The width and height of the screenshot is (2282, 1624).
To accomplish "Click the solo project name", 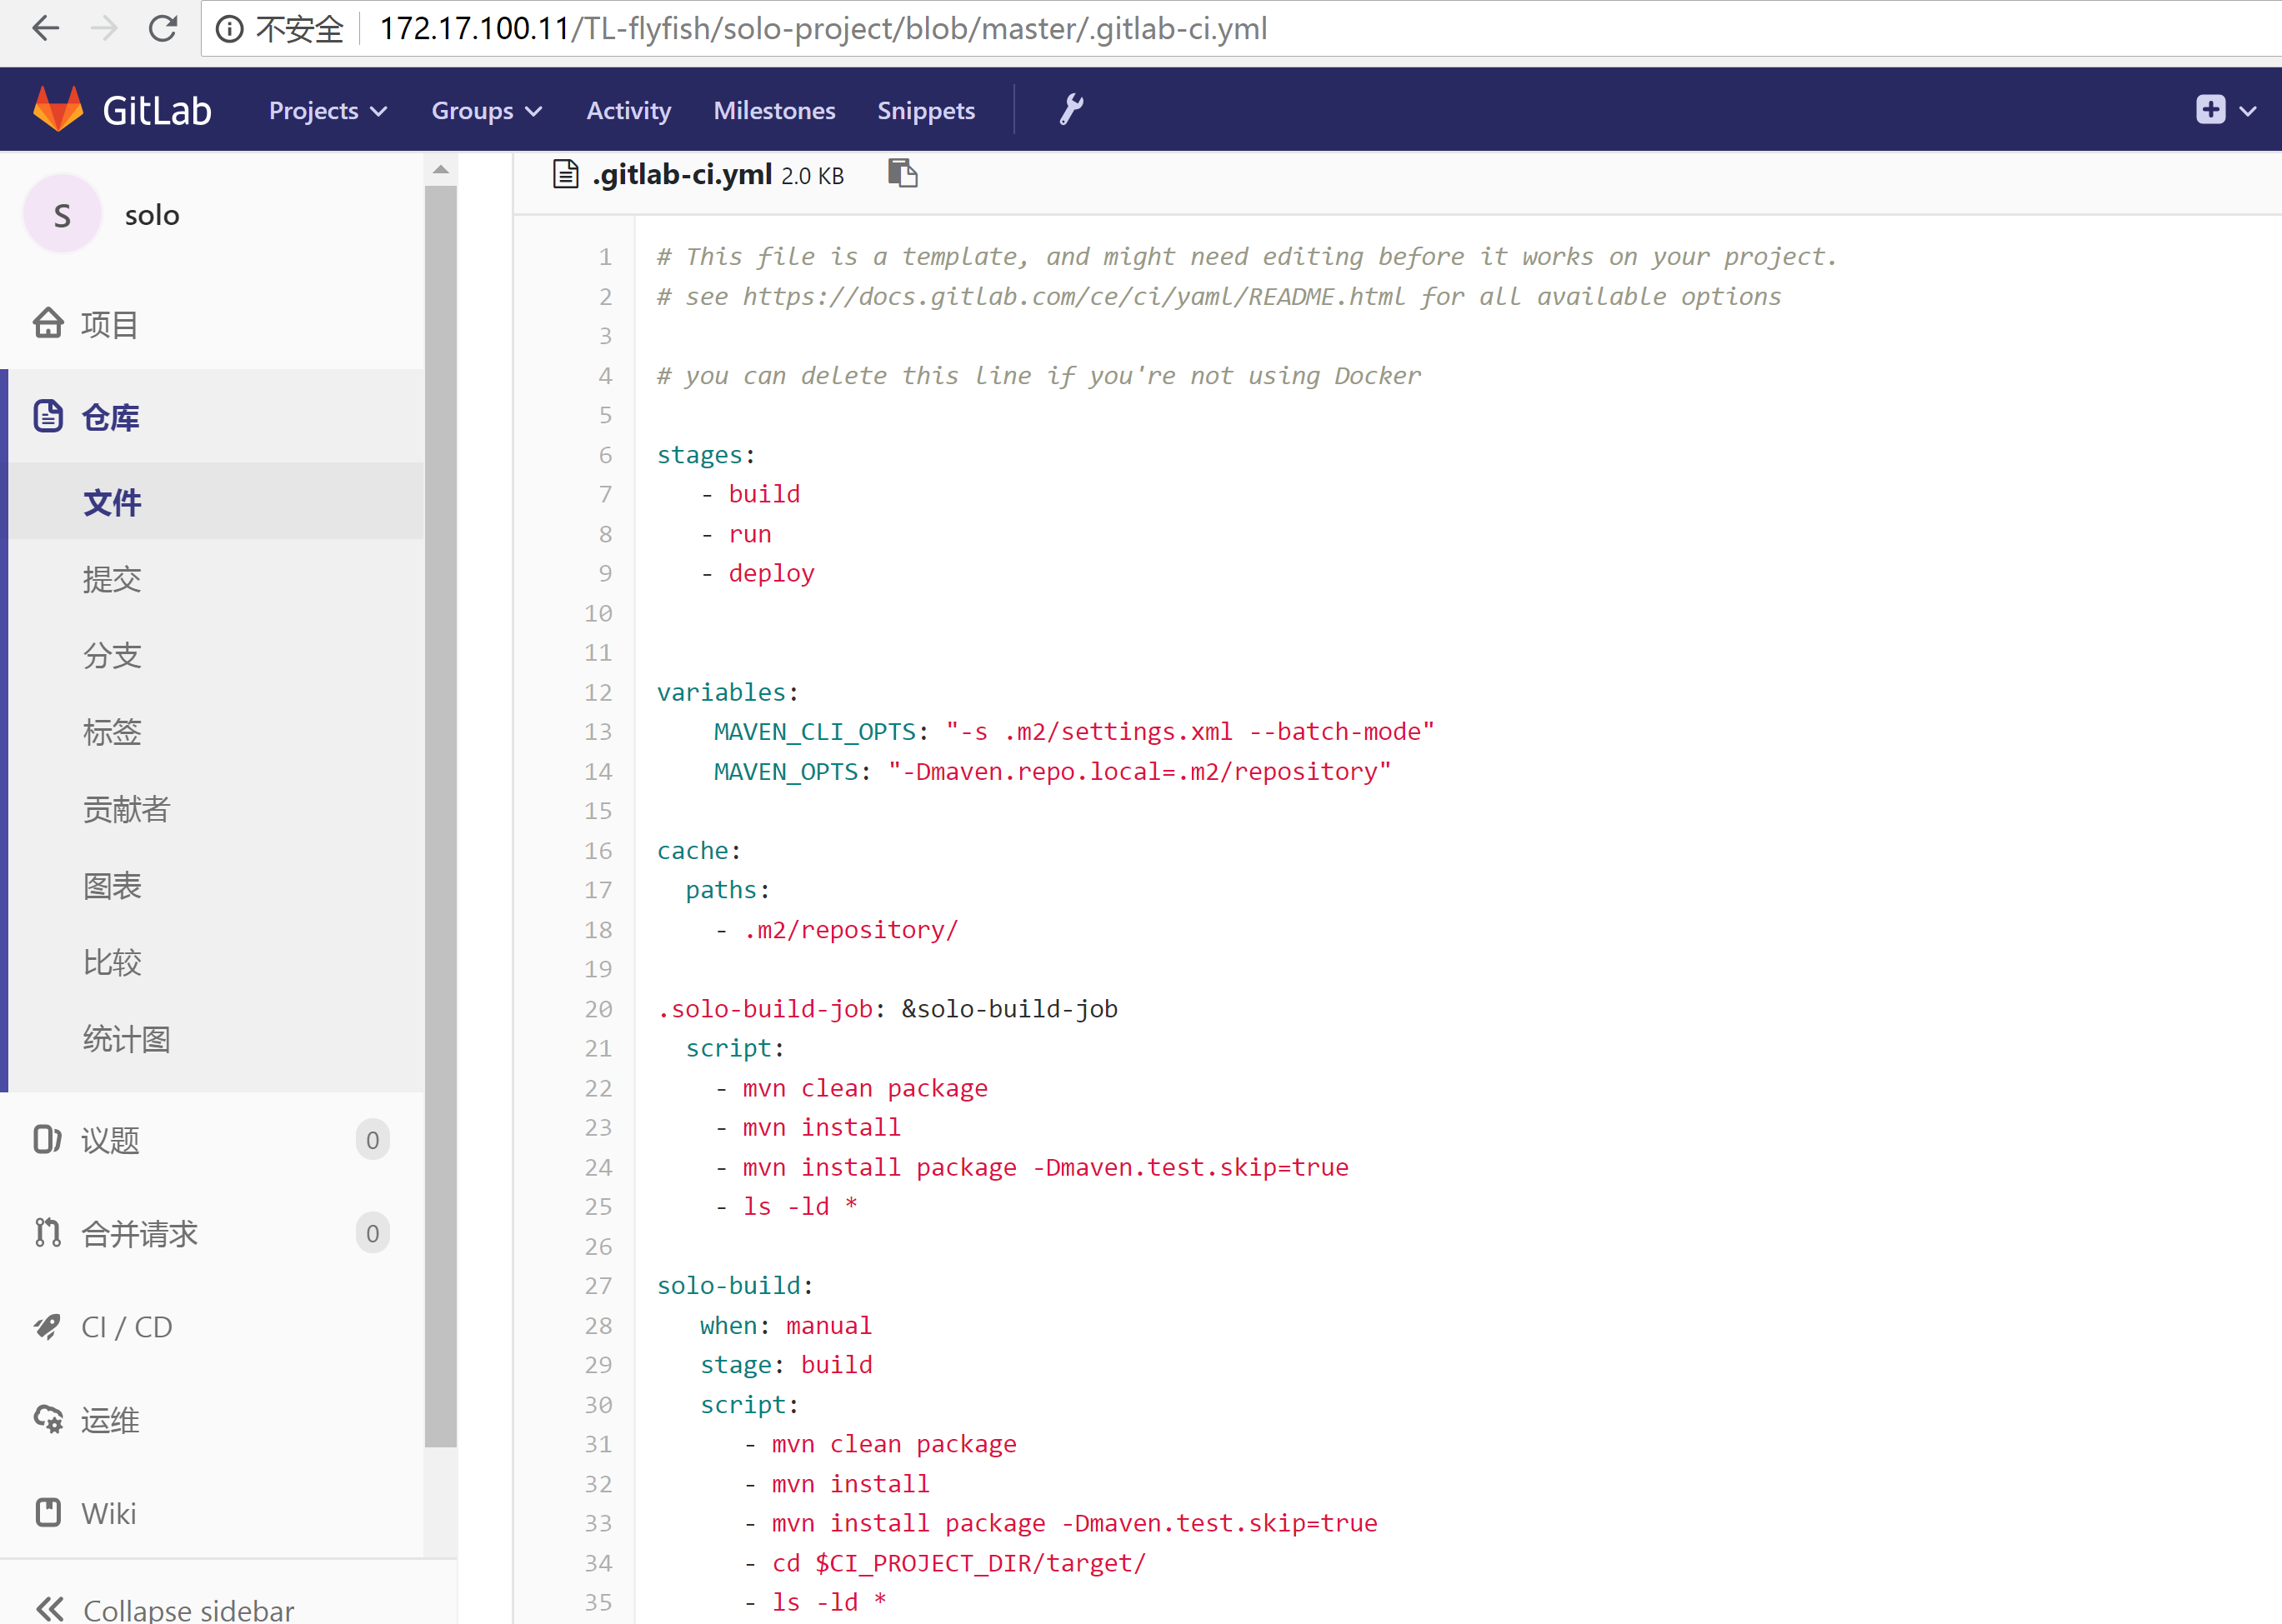I will pyautogui.click(x=152, y=215).
